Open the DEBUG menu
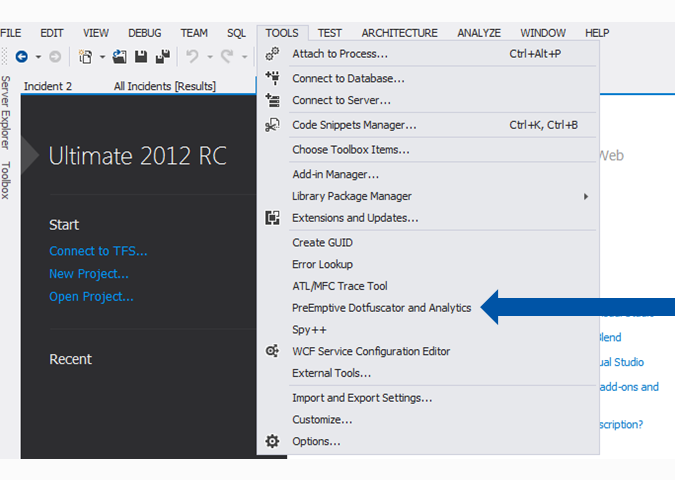Screen dimensions: 675x480 click(x=145, y=33)
